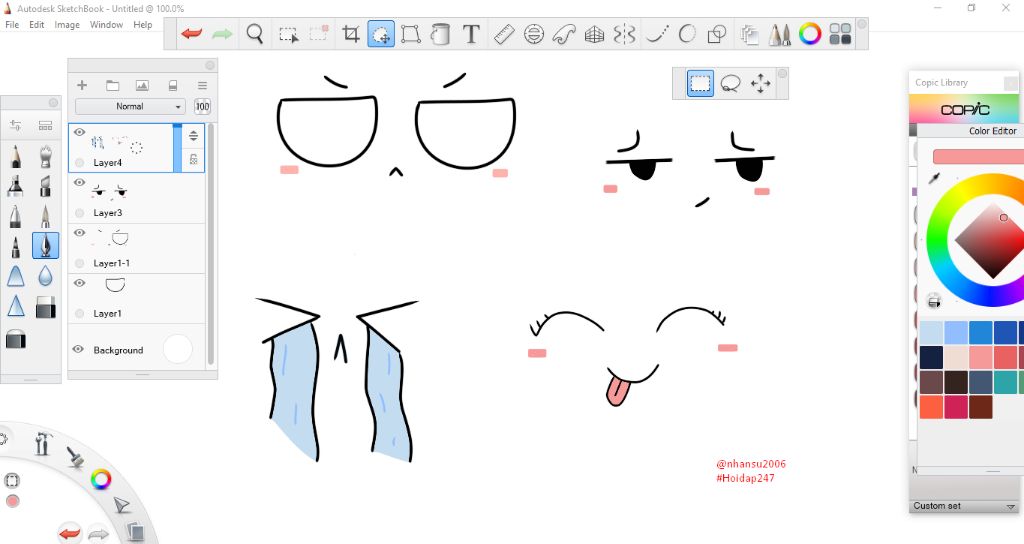Screen dimensions: 1024x544
Task: Select the Flood Fill bucket tool
Action: point(441,34)
